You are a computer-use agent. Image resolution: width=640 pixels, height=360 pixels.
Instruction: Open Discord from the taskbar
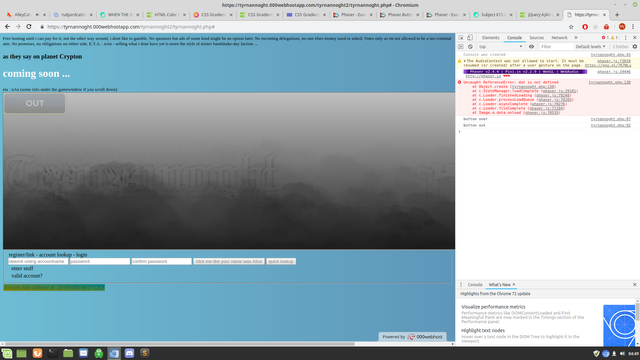pyautogui.click(x=129, y=353)
